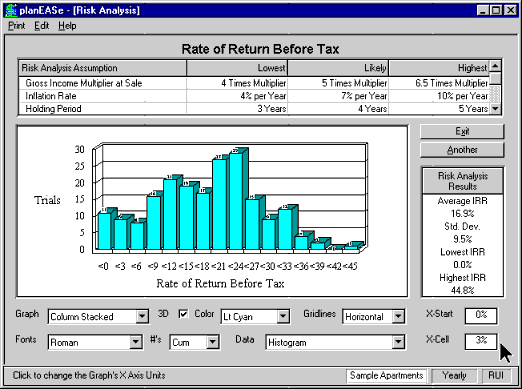Click the Another button to rerun analysis

tap(462, 150)
